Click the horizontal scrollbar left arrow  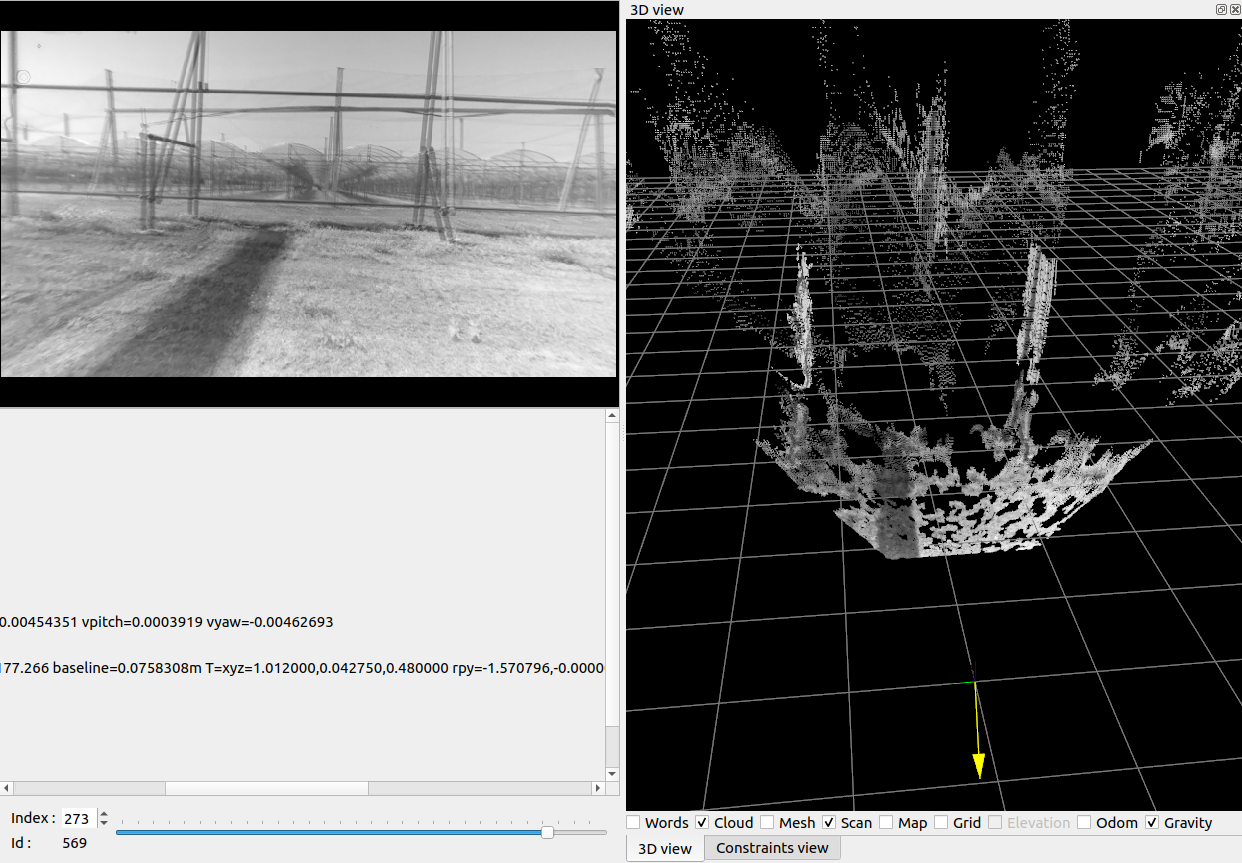coord(7,788)
